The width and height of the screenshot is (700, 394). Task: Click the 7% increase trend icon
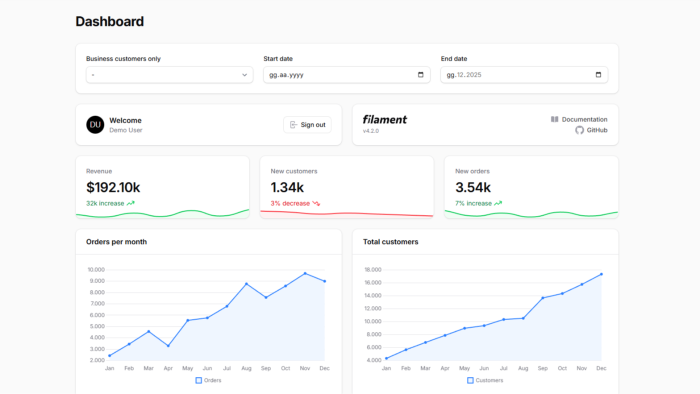[498, 203]
